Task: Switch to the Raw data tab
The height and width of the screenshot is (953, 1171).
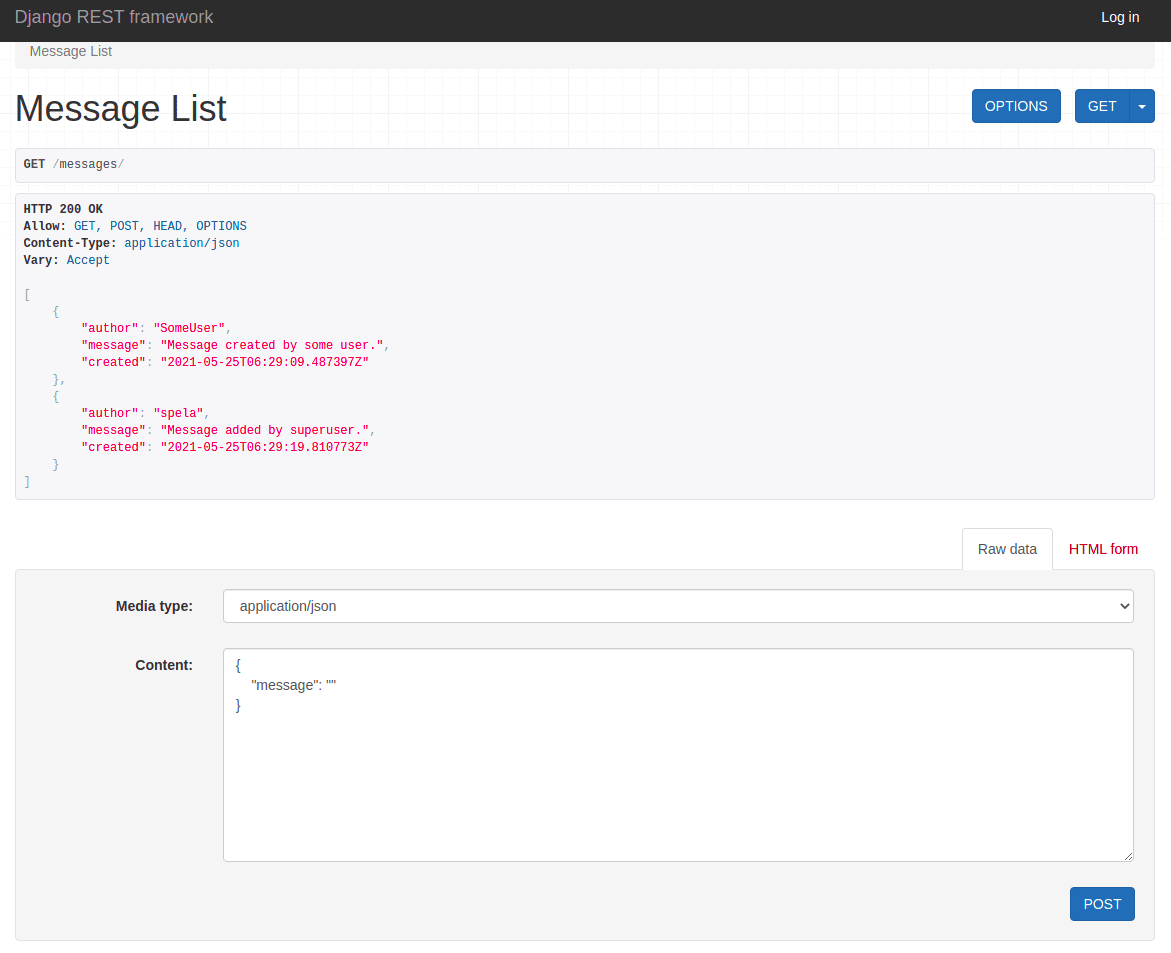Action: click(1007, 549)
